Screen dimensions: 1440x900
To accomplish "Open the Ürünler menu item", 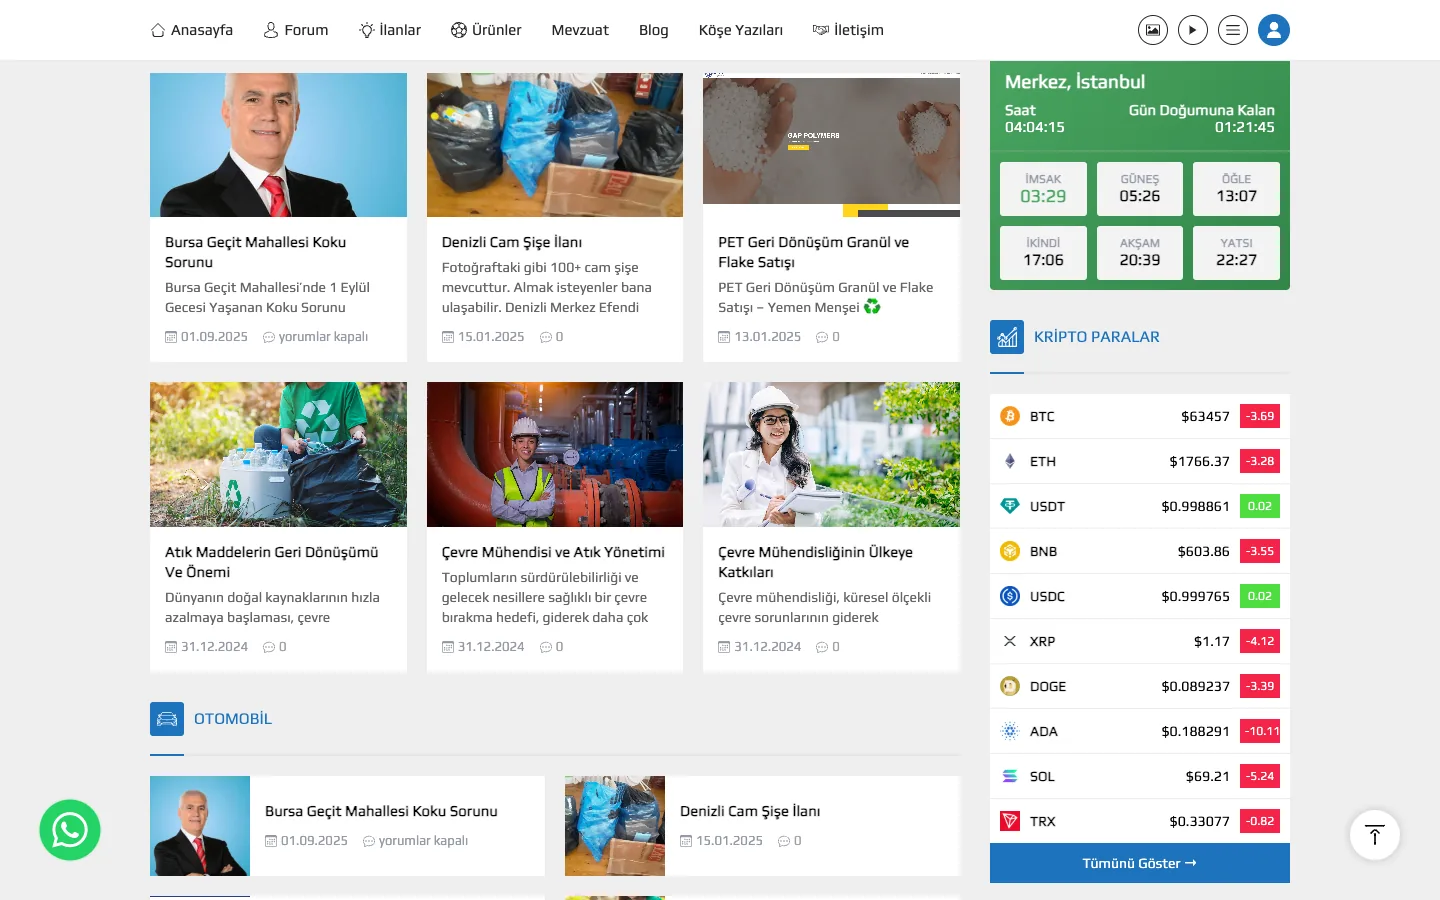I will 486,30.
